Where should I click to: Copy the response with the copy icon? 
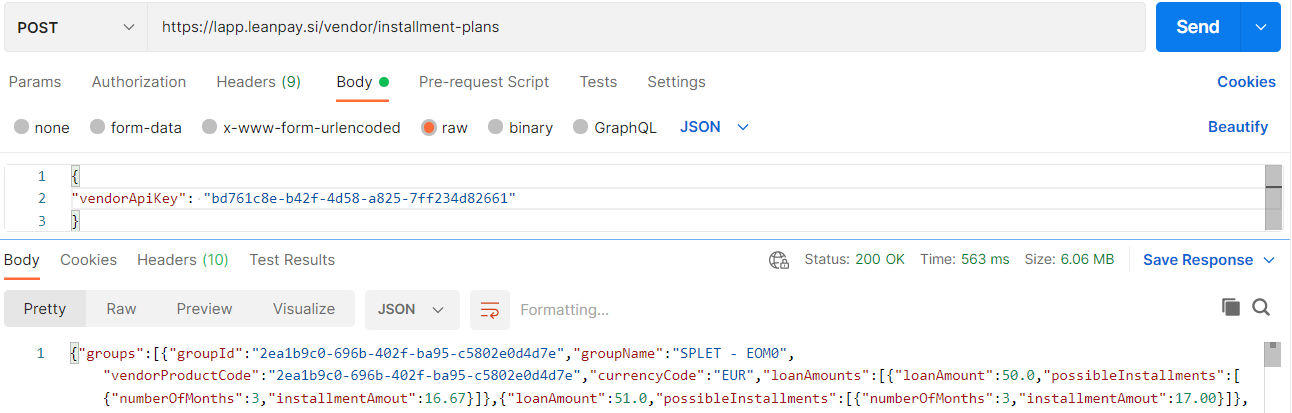[1231, 307]
